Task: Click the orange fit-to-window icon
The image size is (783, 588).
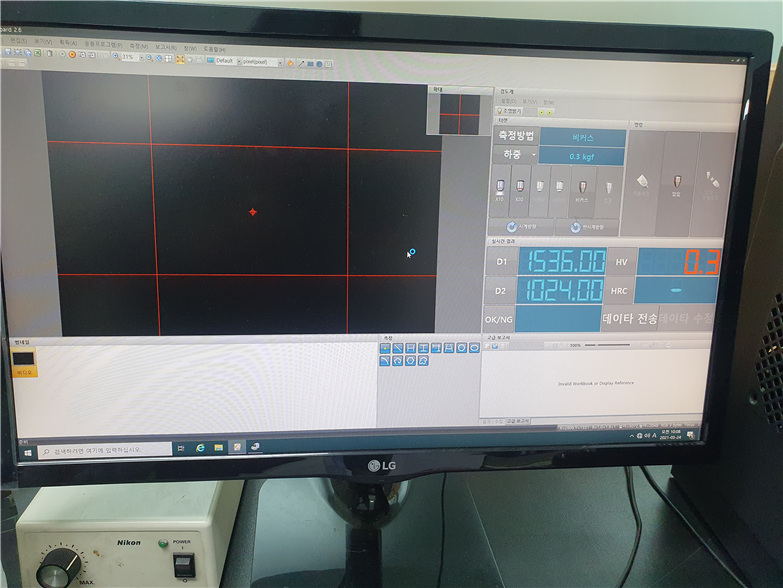Action: coord(180,59)
